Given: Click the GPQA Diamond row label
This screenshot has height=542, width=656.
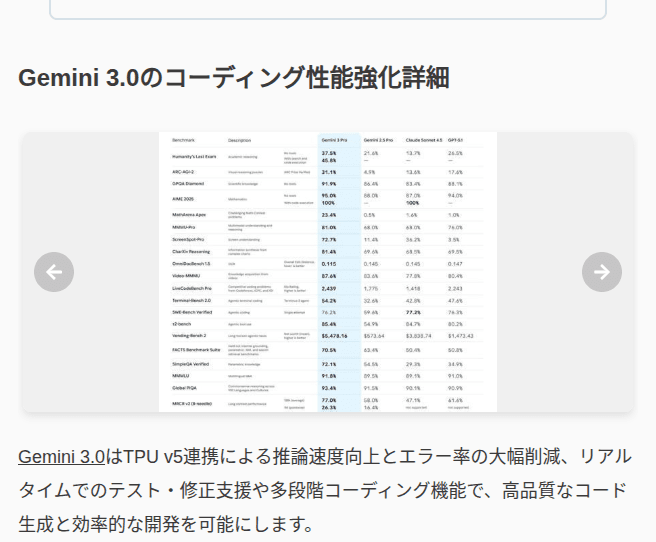Looking at the screenshot, I should [x=187, y=184].
